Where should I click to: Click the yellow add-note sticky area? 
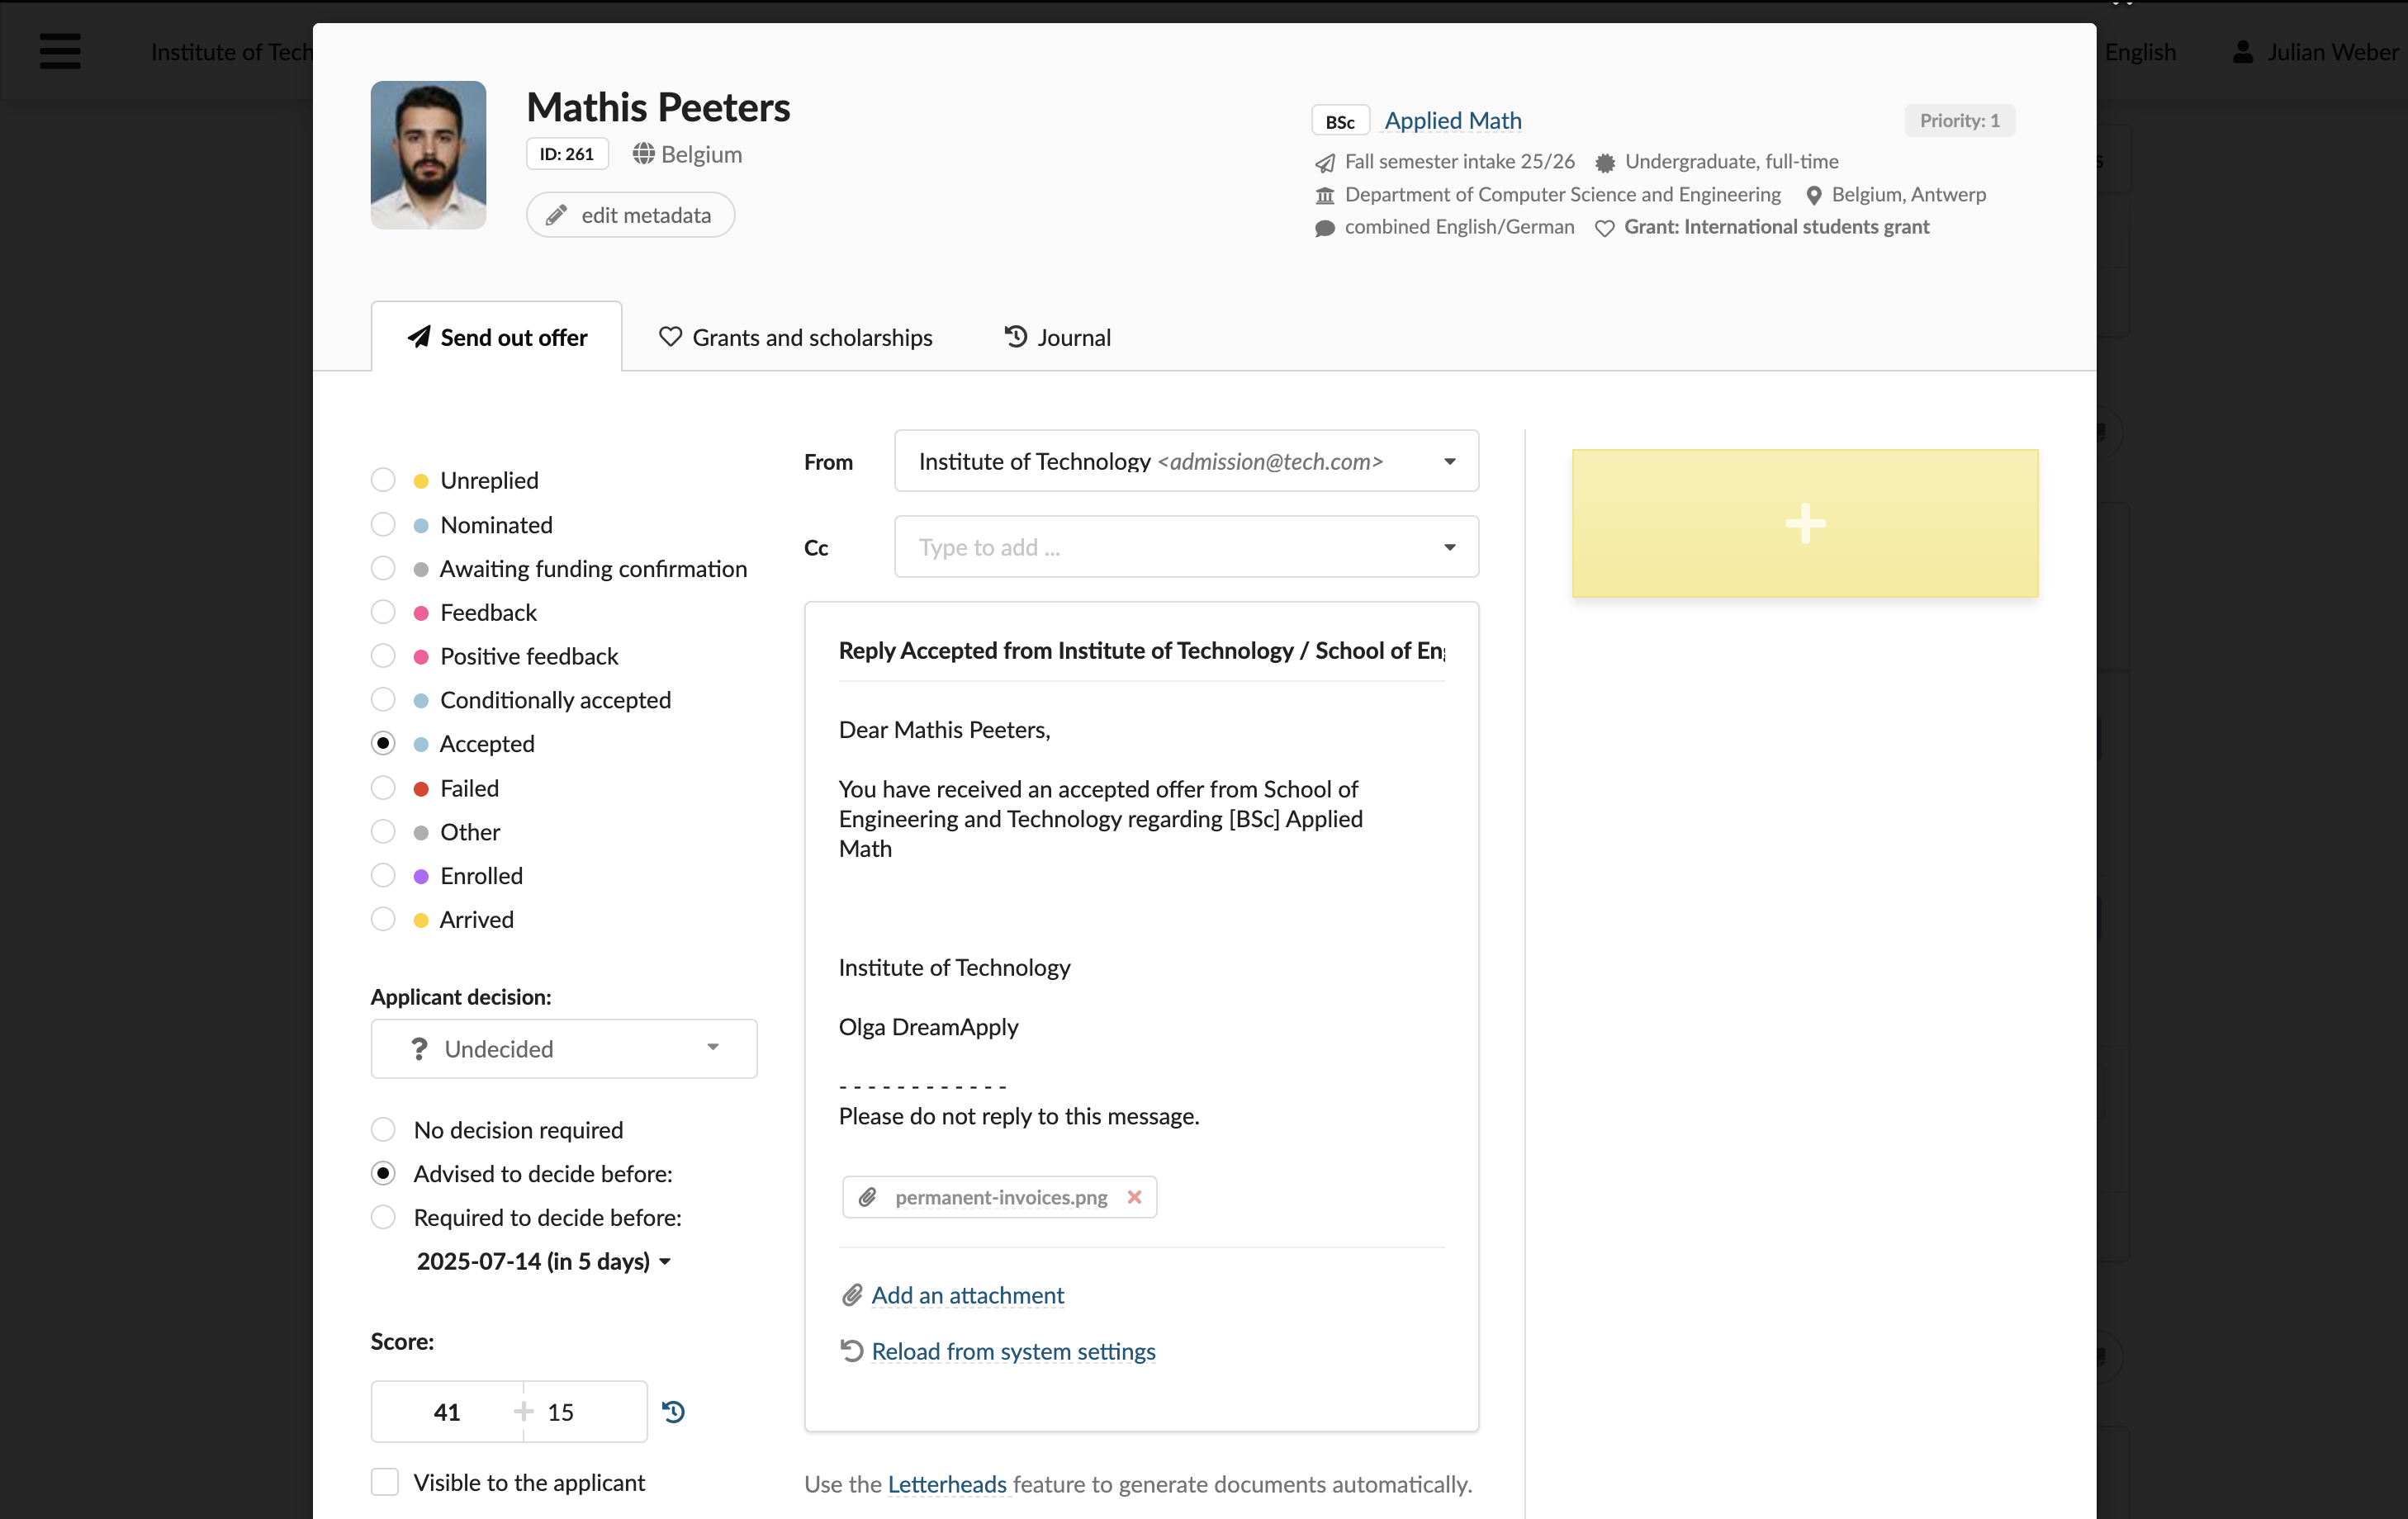1805,523
